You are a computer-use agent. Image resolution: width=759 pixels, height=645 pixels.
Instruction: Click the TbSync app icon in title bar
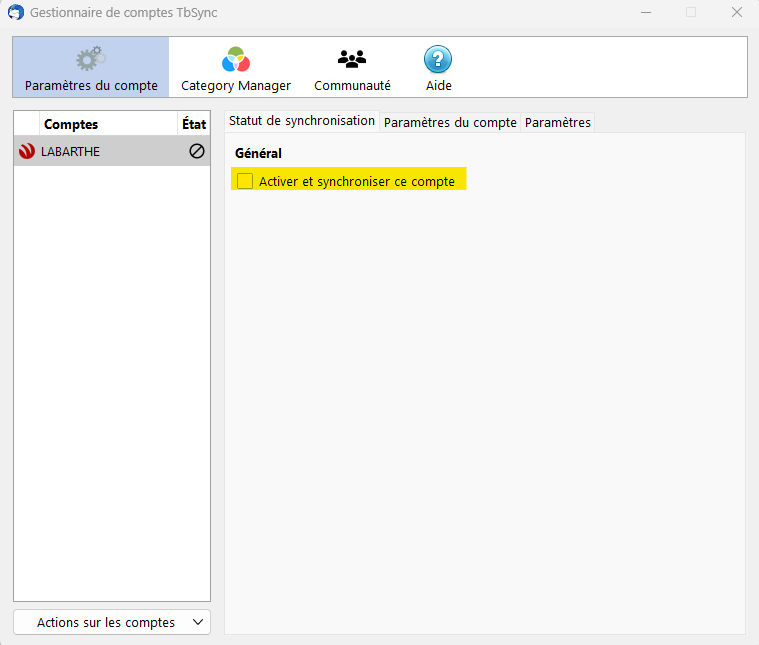click(16, 12)
